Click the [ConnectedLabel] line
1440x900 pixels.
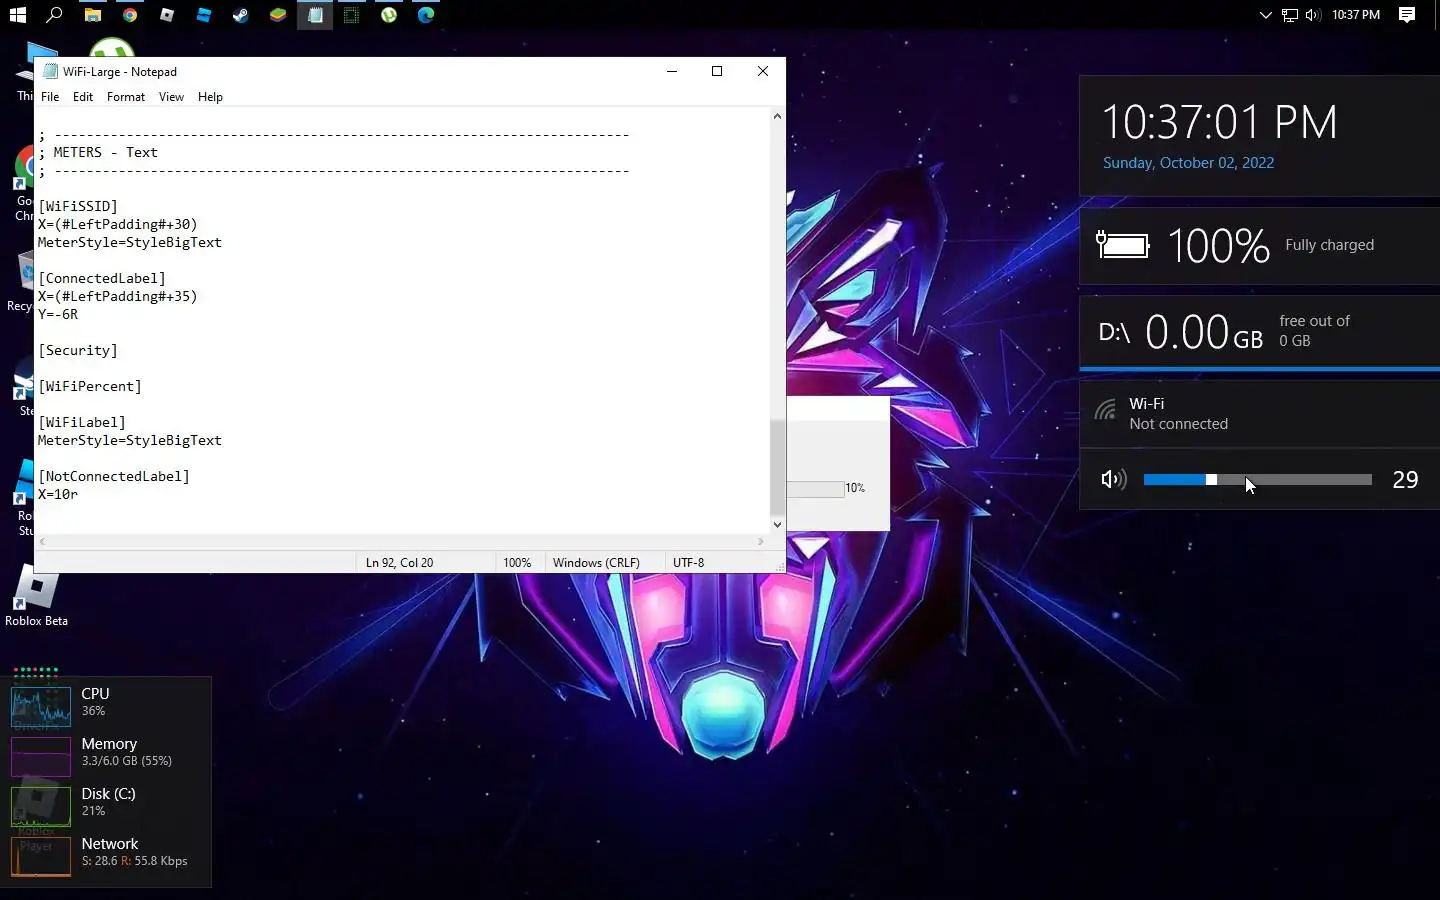pos(102,278)
